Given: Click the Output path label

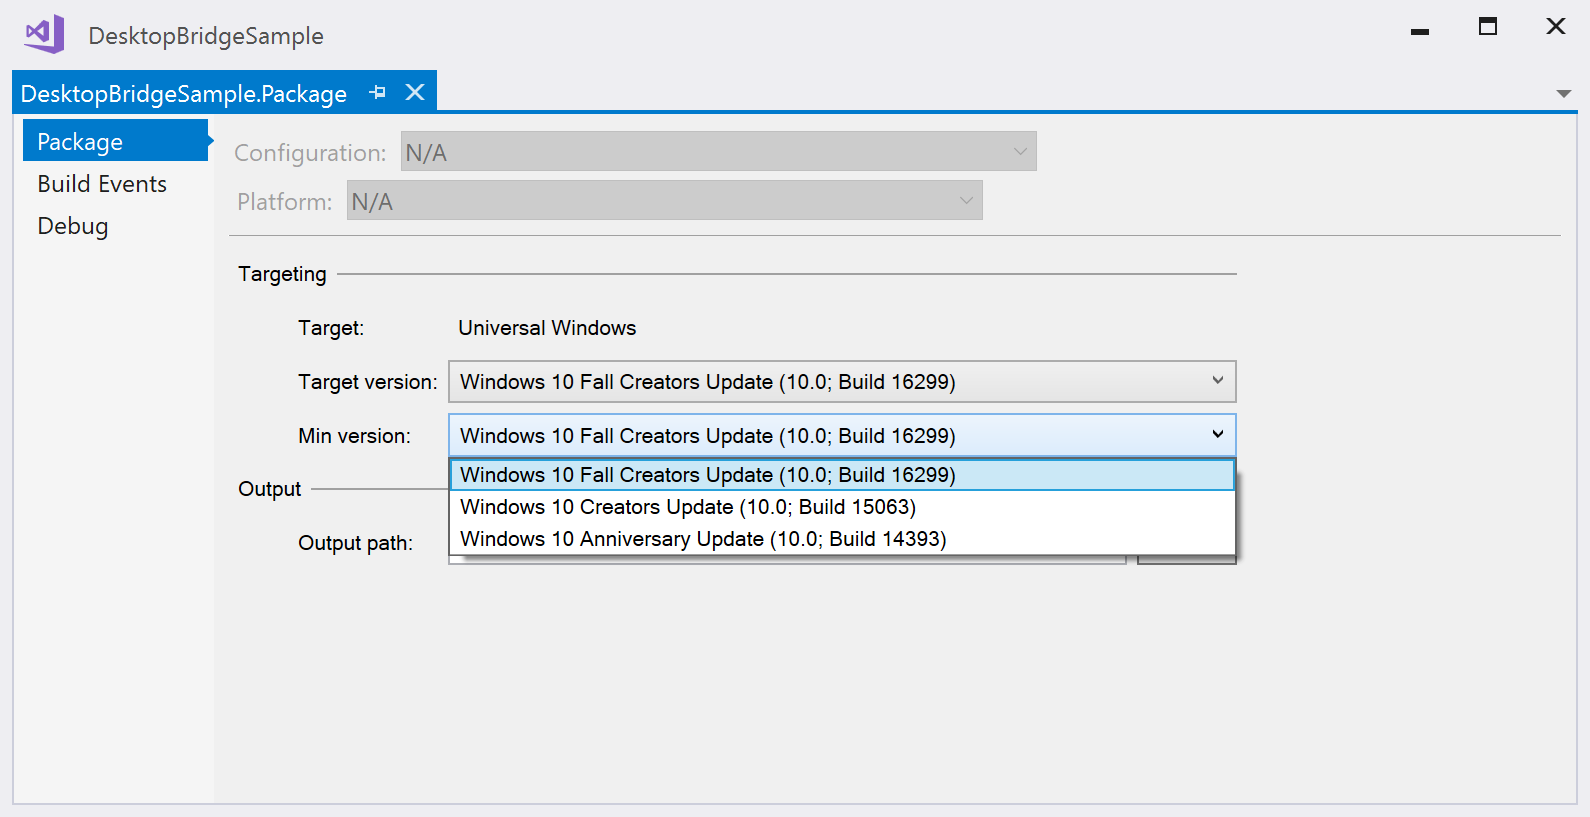Looking at the screenshot, I should [x=355, y=543].
